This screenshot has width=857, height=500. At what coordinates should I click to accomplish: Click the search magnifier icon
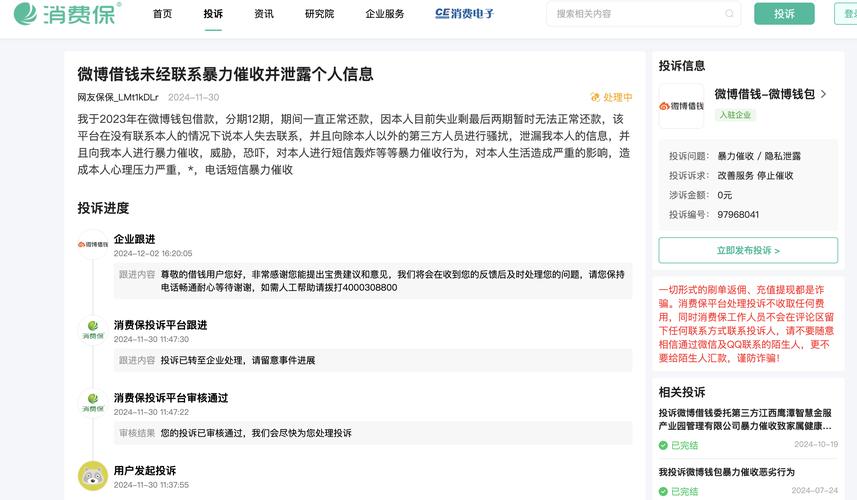click(x=729, y=14)
